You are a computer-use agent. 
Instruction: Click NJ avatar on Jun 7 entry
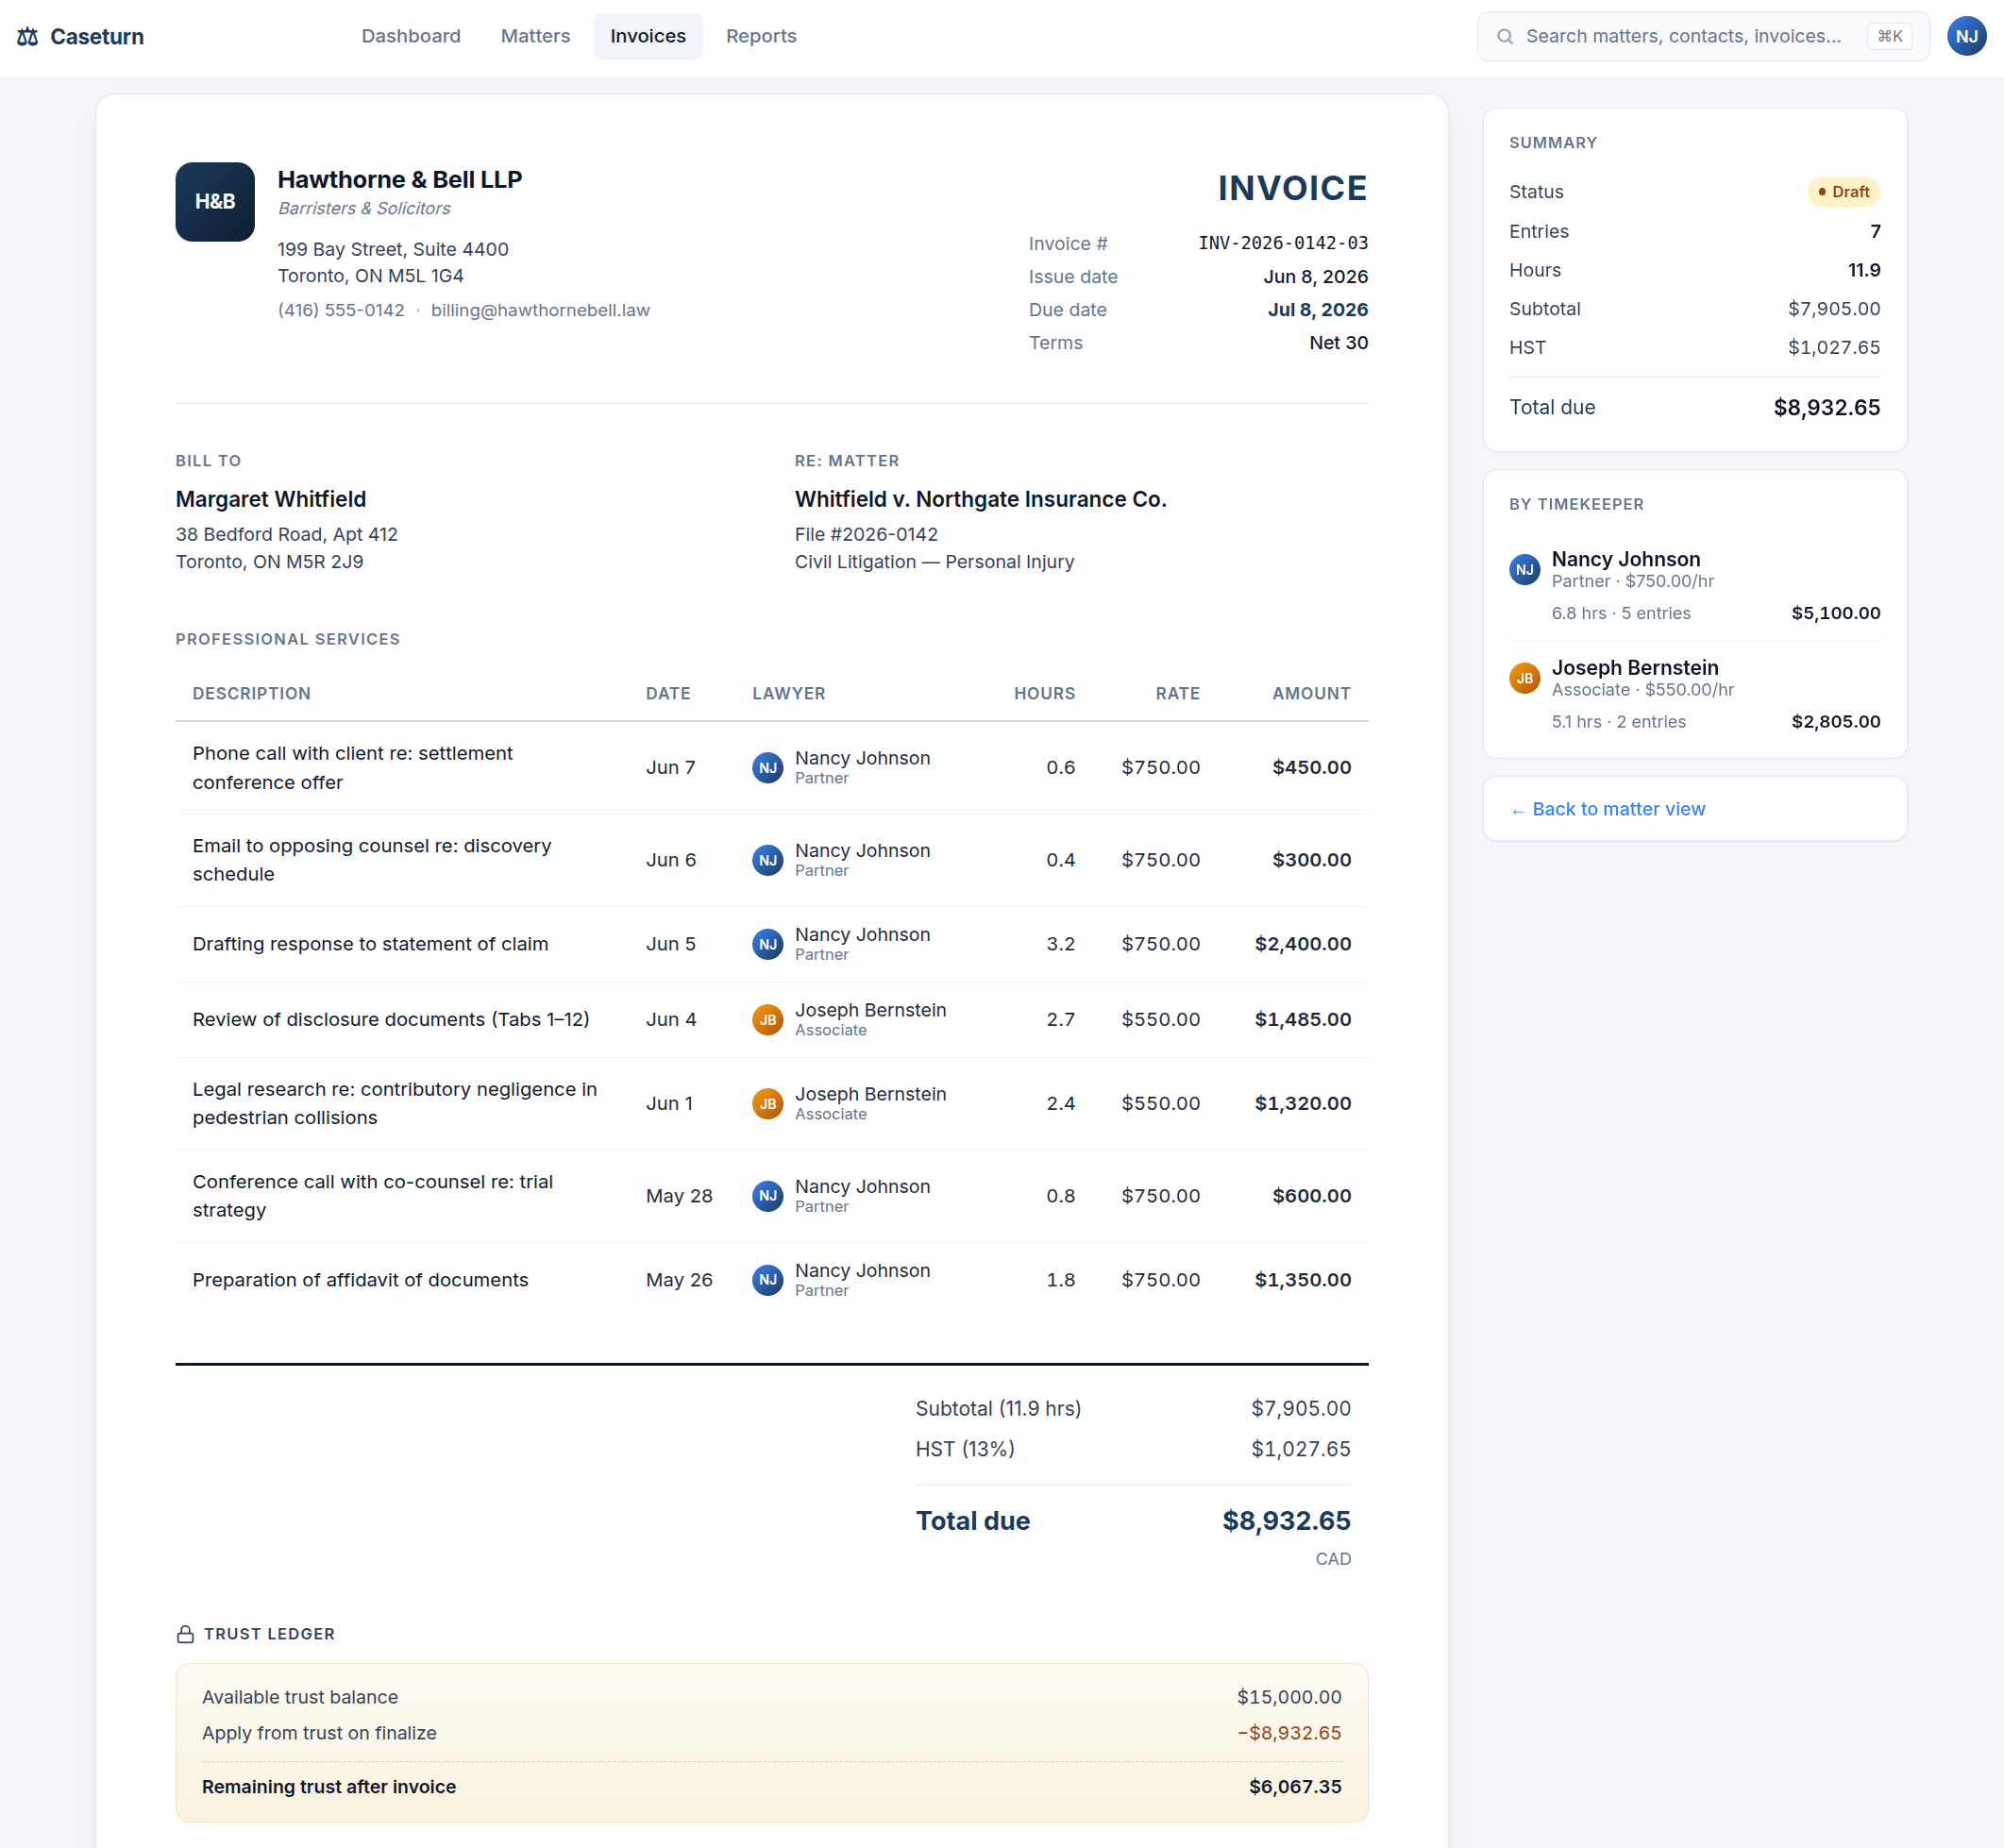pos(767,768)
